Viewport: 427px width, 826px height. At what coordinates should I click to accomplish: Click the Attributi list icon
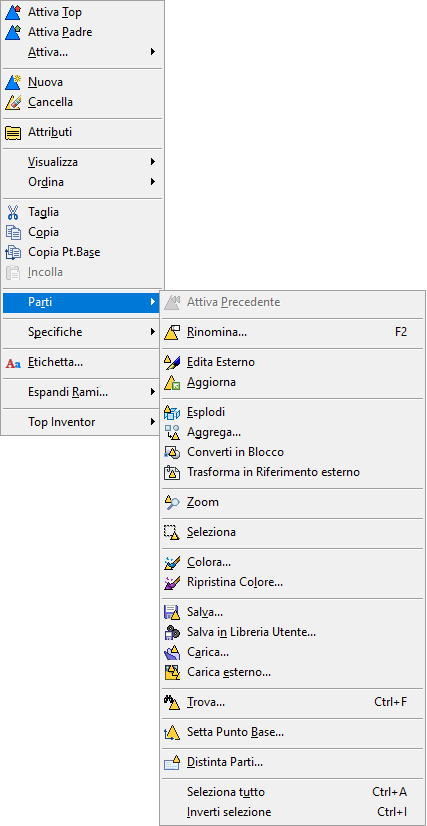(13, 132)
